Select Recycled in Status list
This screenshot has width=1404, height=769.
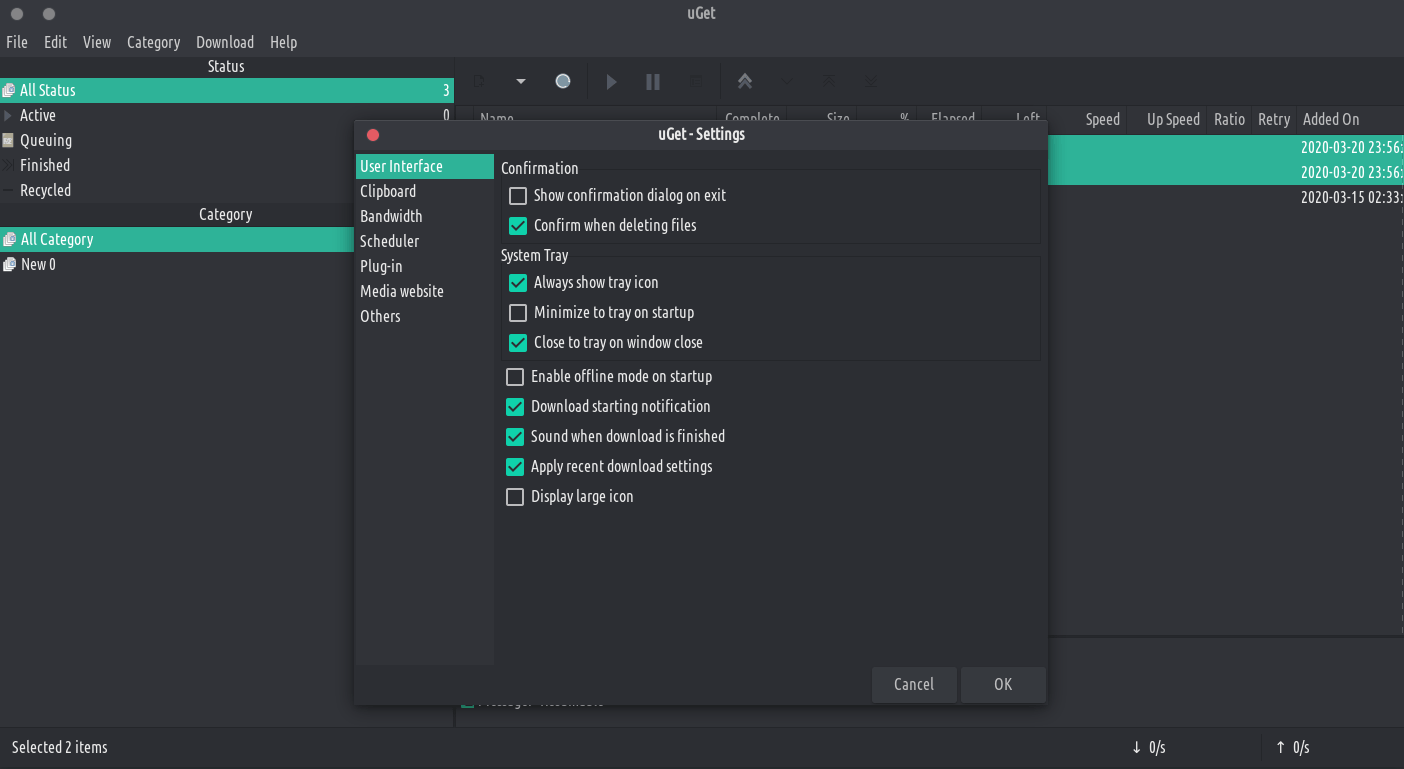[226, 190]
